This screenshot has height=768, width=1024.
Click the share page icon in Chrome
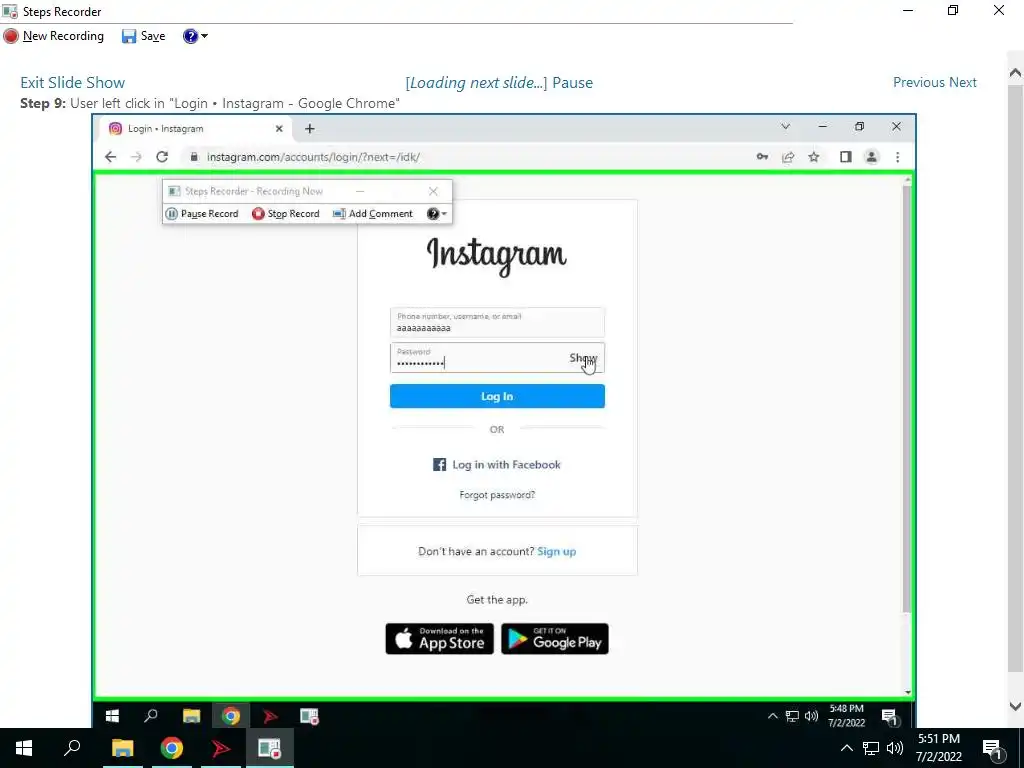788,157
